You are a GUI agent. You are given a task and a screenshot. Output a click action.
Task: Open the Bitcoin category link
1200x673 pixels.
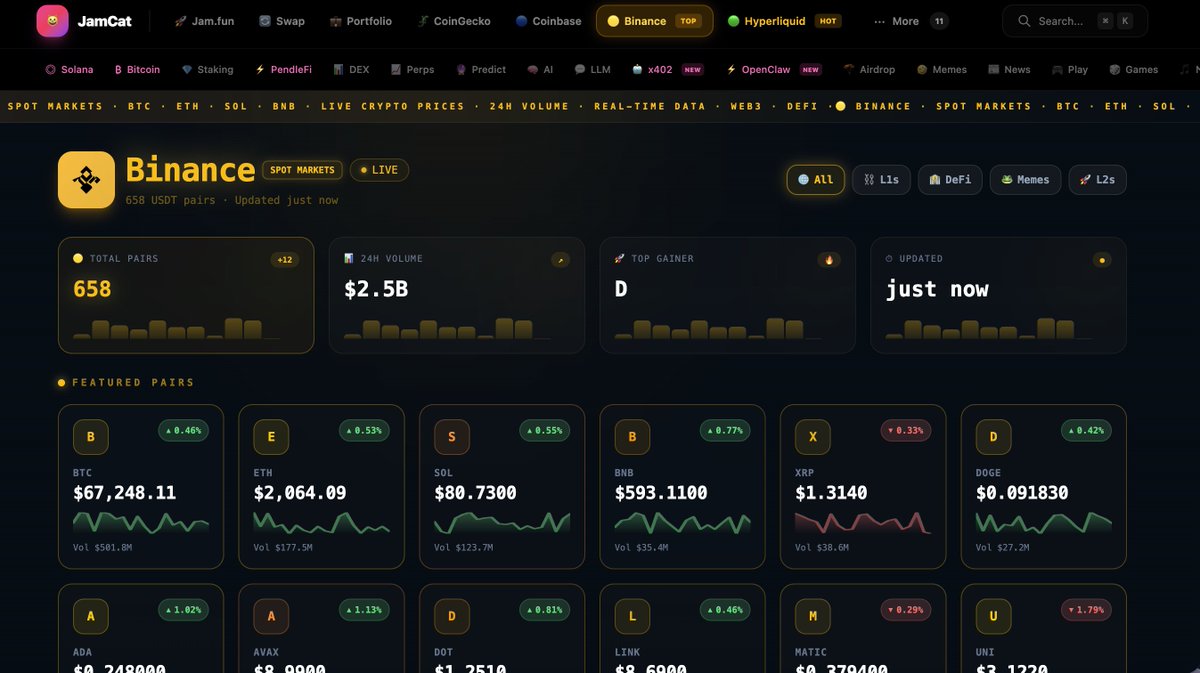137,70
